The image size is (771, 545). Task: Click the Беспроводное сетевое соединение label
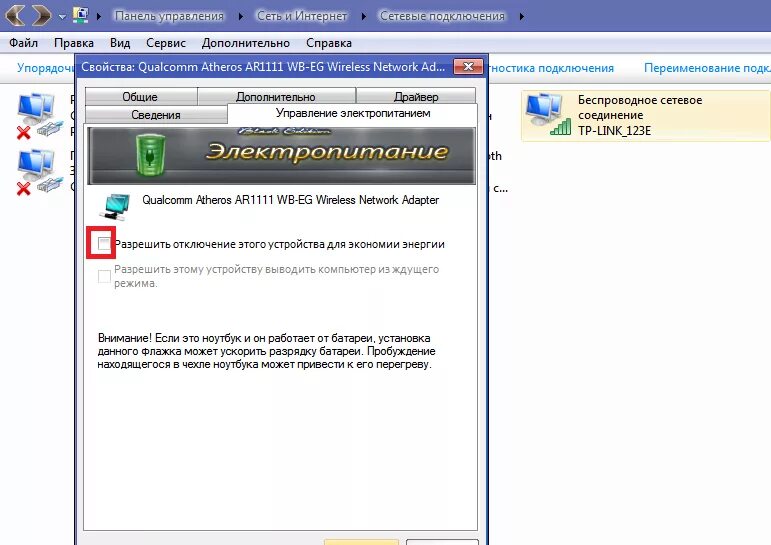640,107
